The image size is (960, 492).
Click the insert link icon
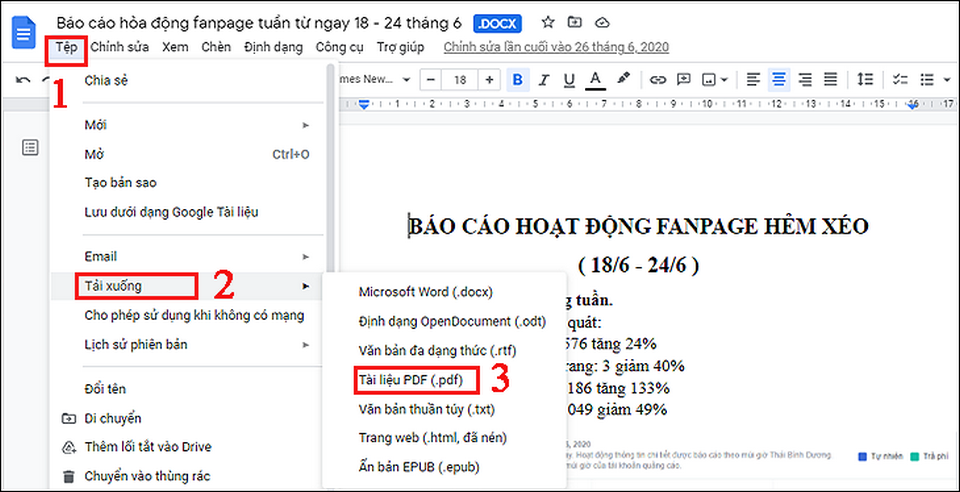(x=657, y=79)
